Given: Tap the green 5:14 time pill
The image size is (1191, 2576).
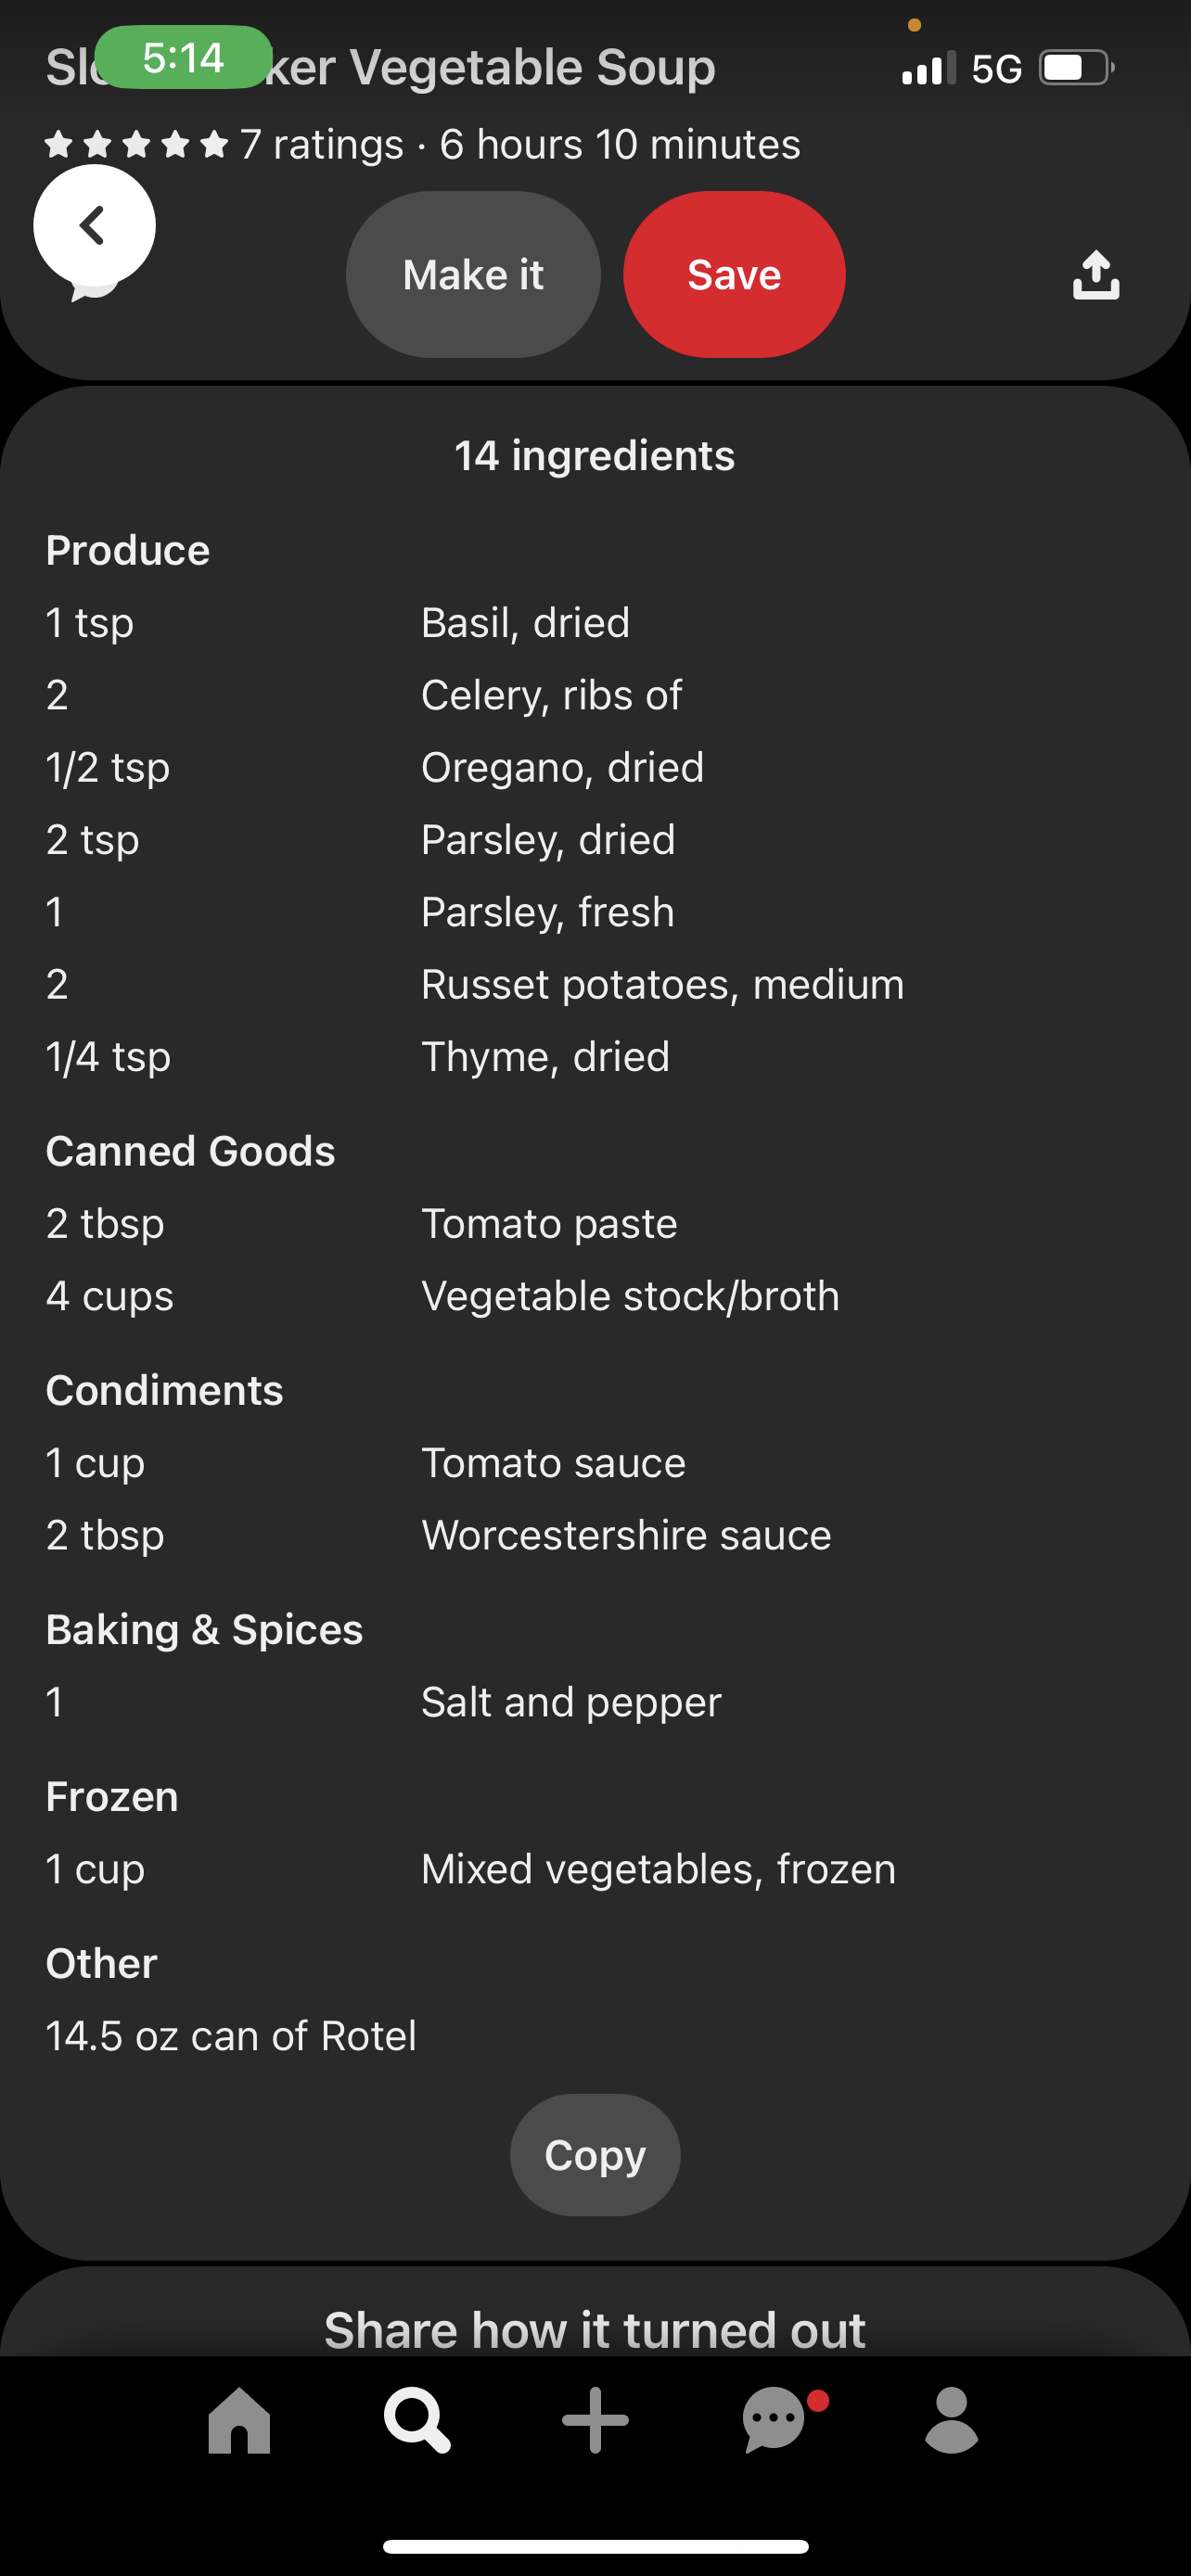Looking at the screenshot, I should 183,58.
